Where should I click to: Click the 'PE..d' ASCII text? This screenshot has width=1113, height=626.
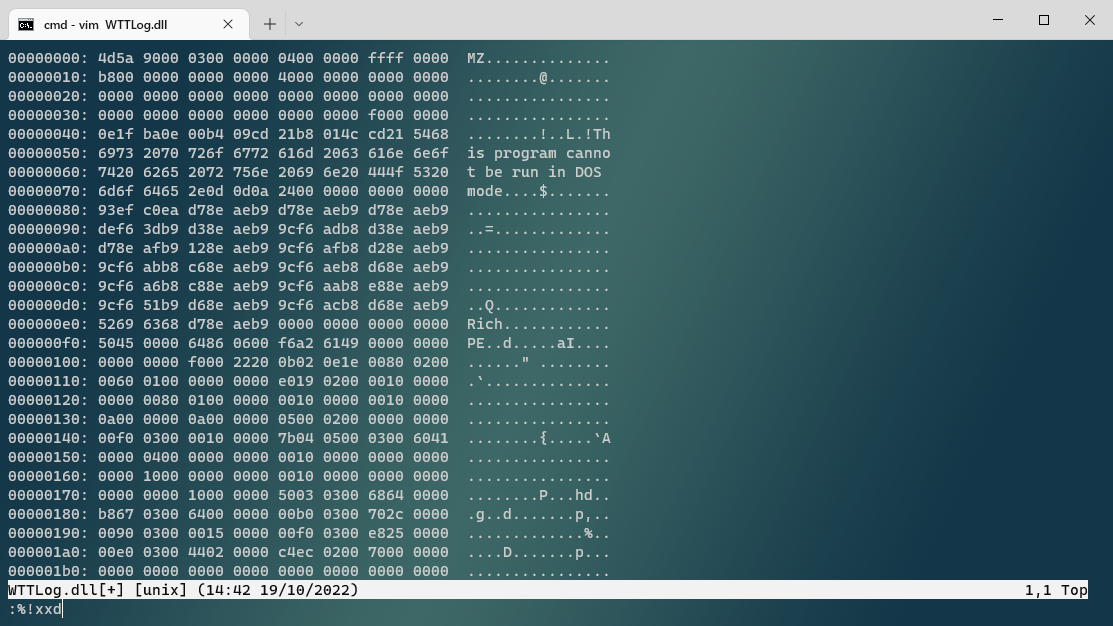click(489, 344)
